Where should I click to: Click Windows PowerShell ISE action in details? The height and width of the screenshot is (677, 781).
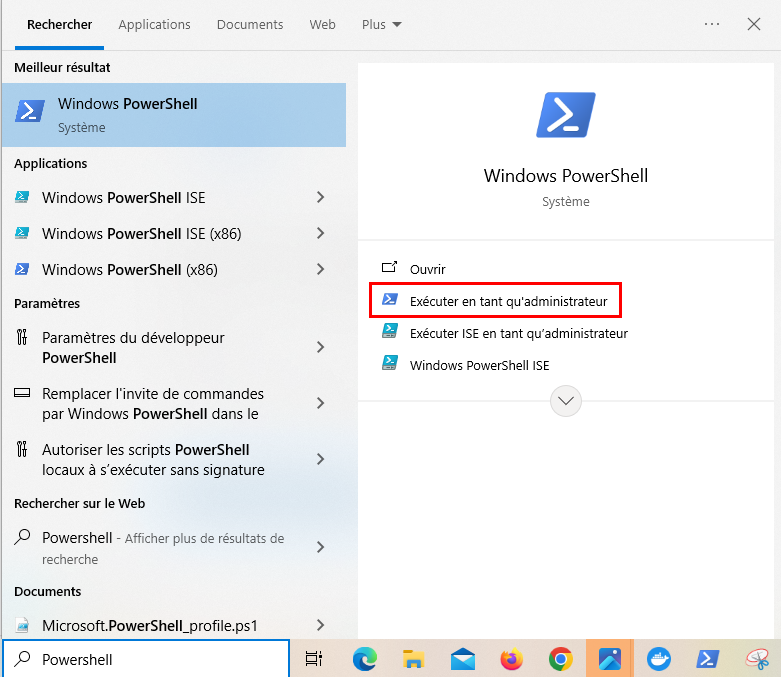(x=479, y=365)
